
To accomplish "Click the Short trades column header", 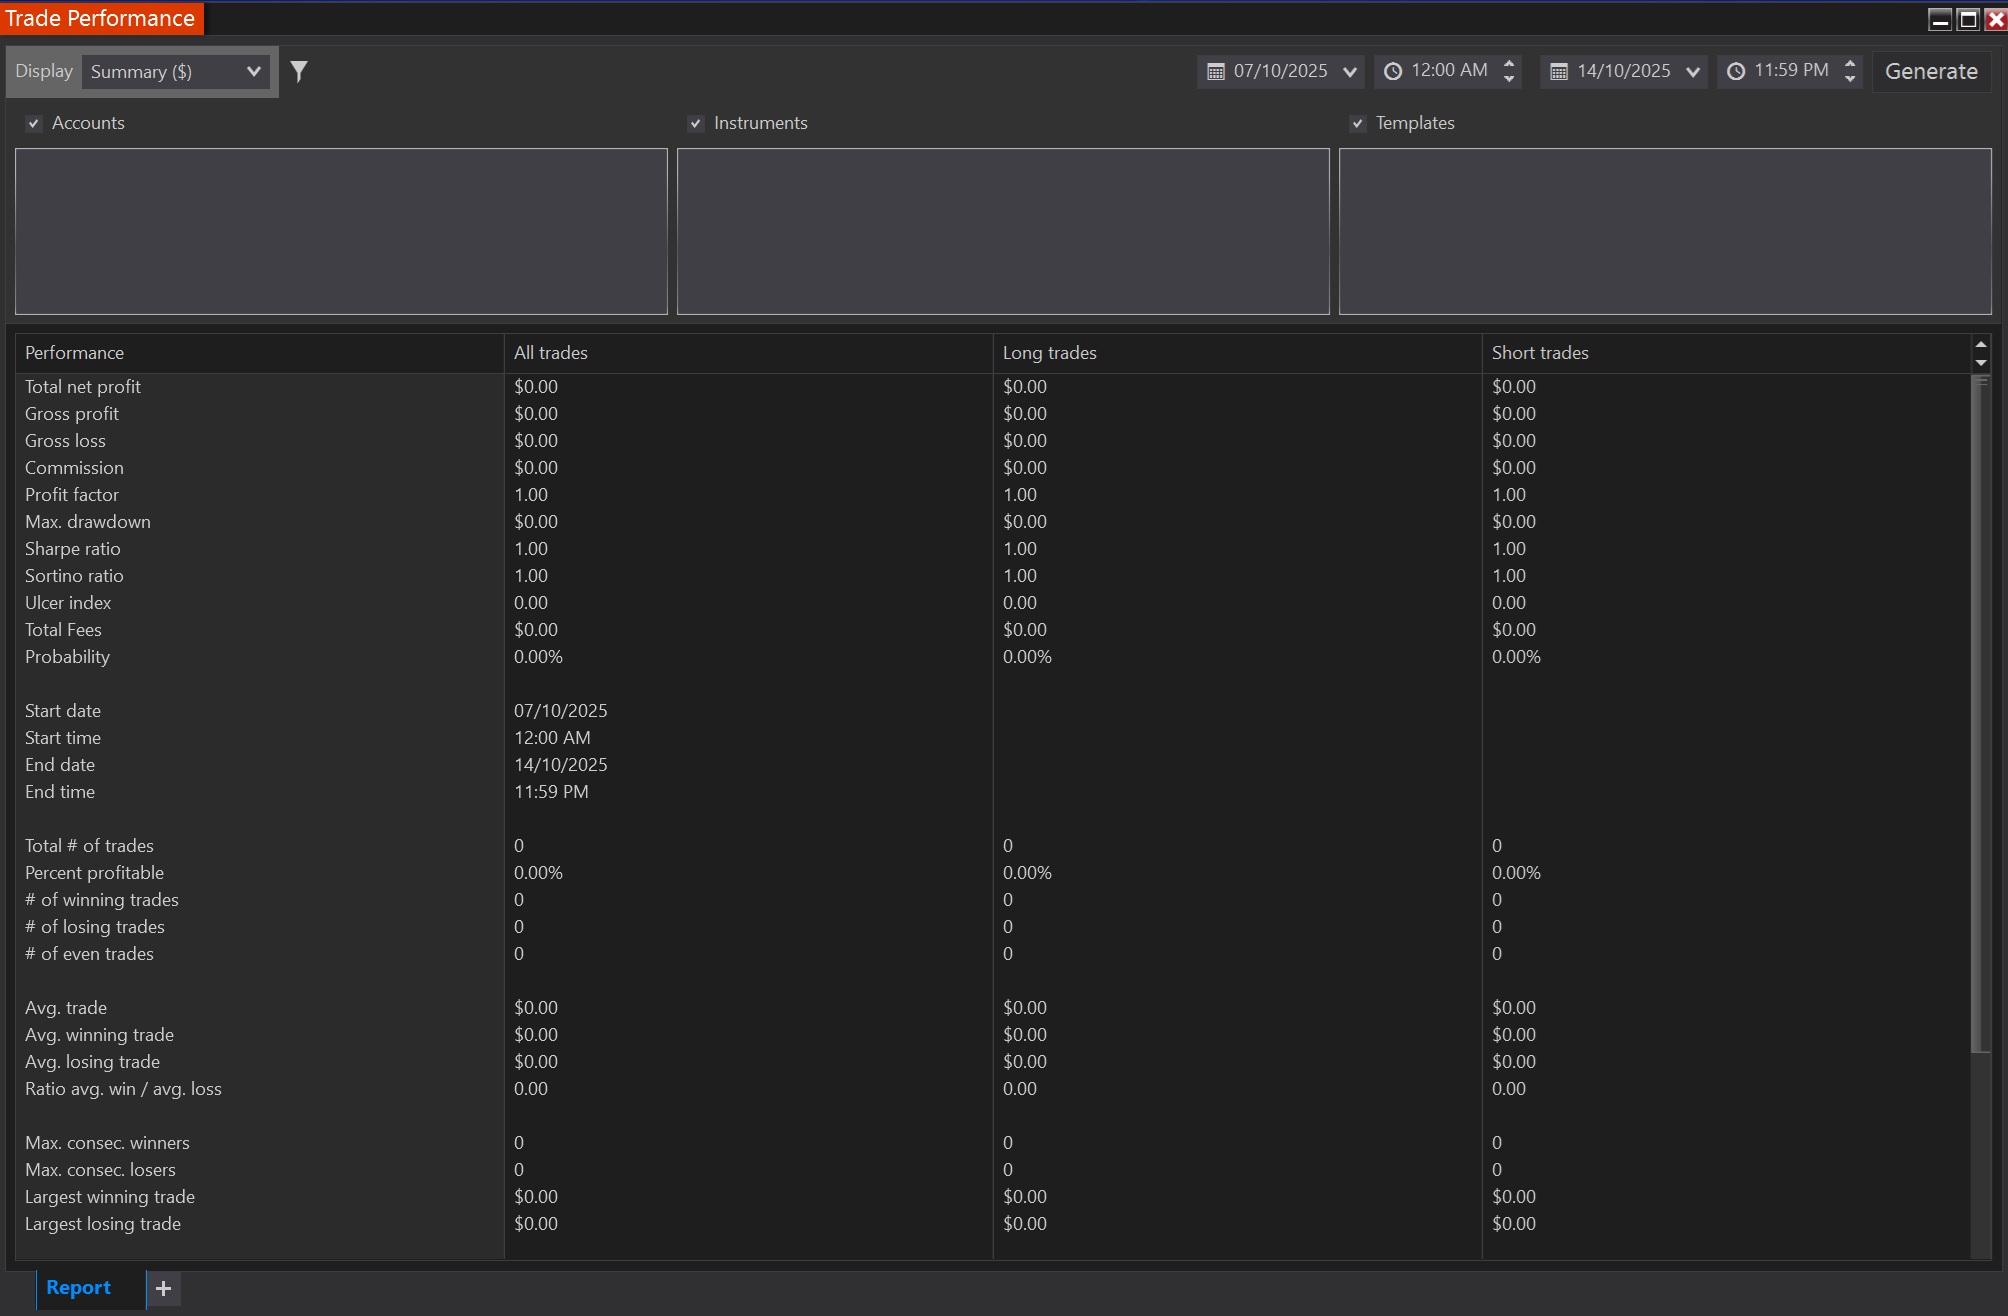I will coord(1540,353).
